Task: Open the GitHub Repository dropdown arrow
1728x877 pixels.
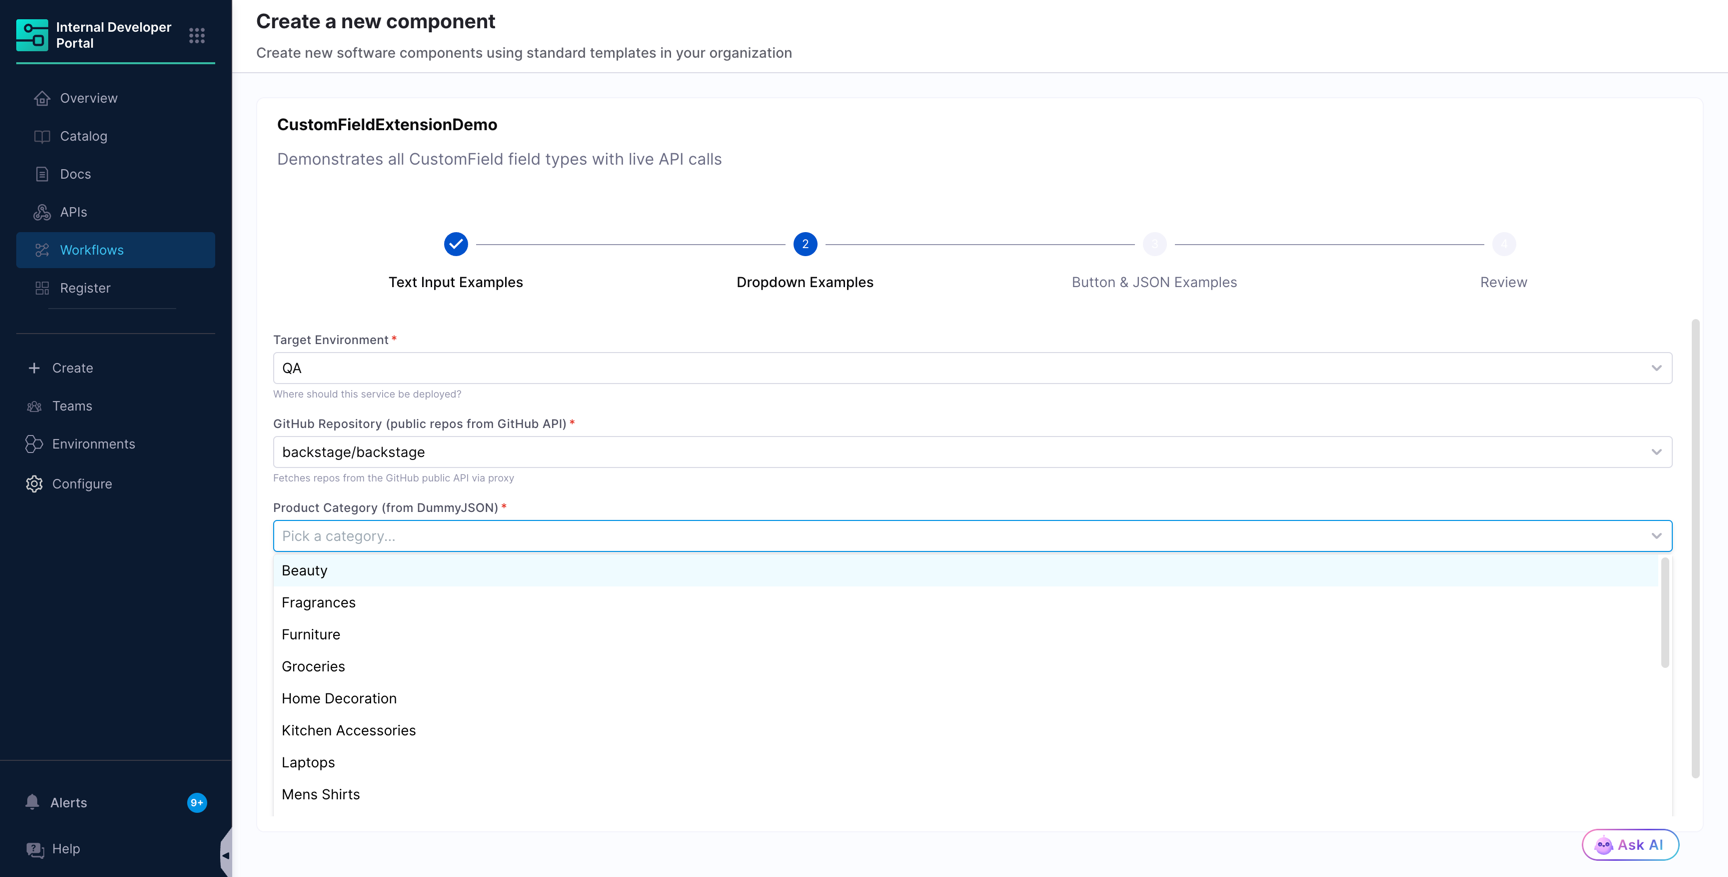Action: point(1656,452)
